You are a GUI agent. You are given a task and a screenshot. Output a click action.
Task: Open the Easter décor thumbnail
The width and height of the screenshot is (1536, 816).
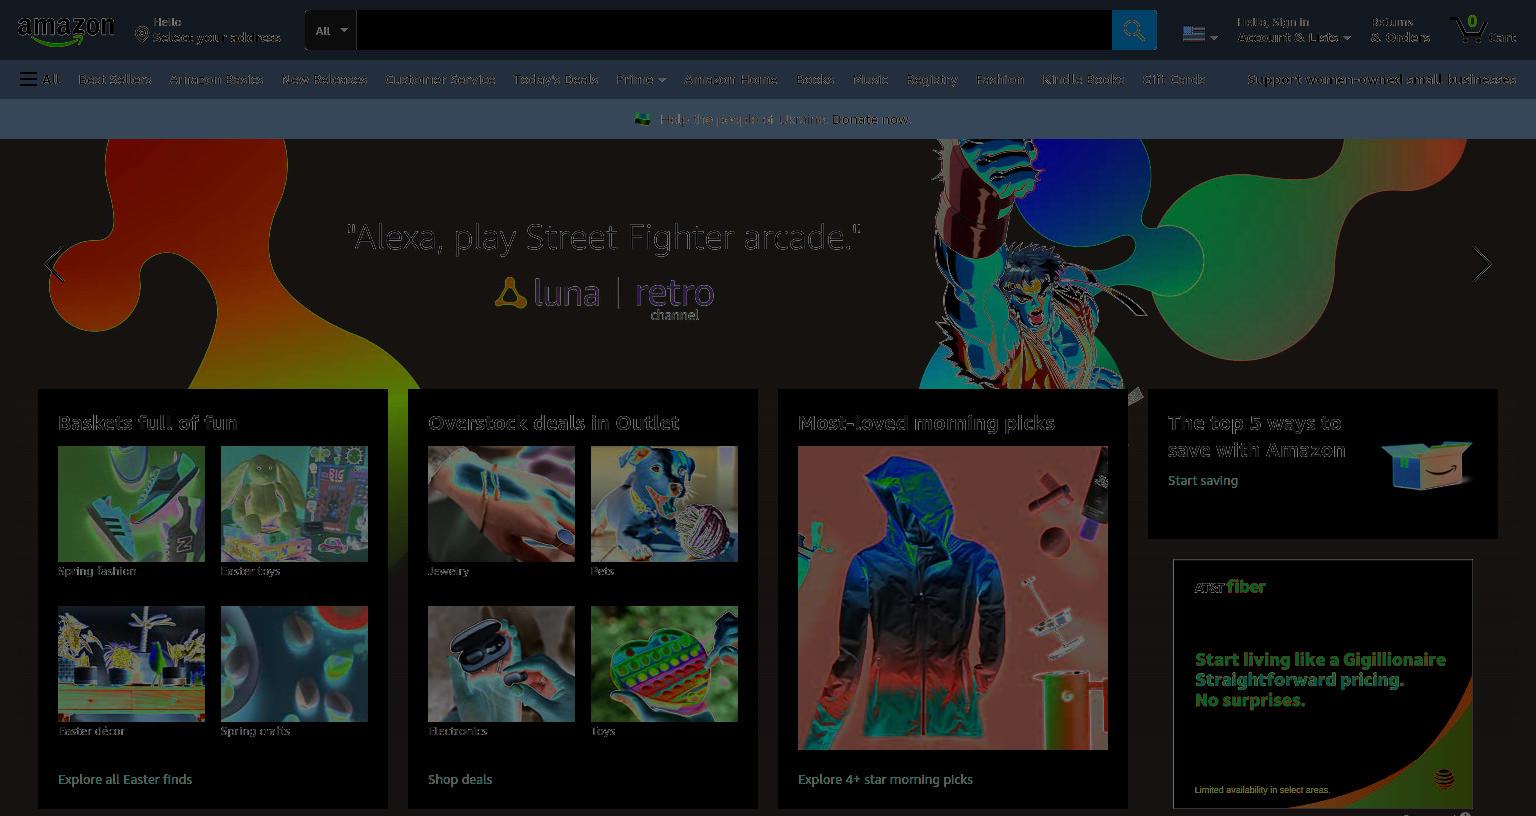pyautogui.click(x=131, y=664)
